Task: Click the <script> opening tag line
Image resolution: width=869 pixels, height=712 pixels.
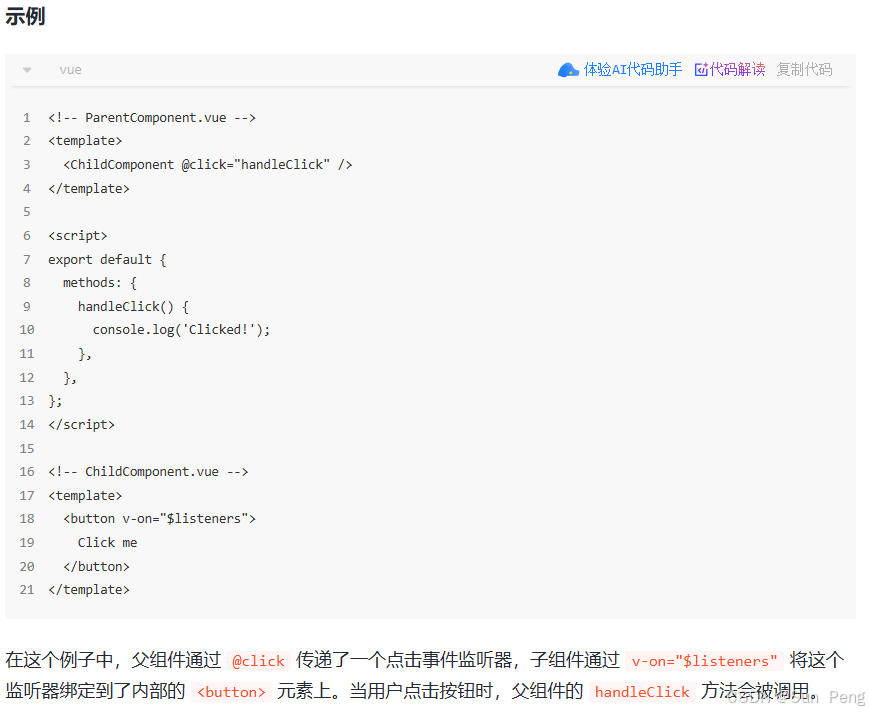Action: click(x=78, y=235)
